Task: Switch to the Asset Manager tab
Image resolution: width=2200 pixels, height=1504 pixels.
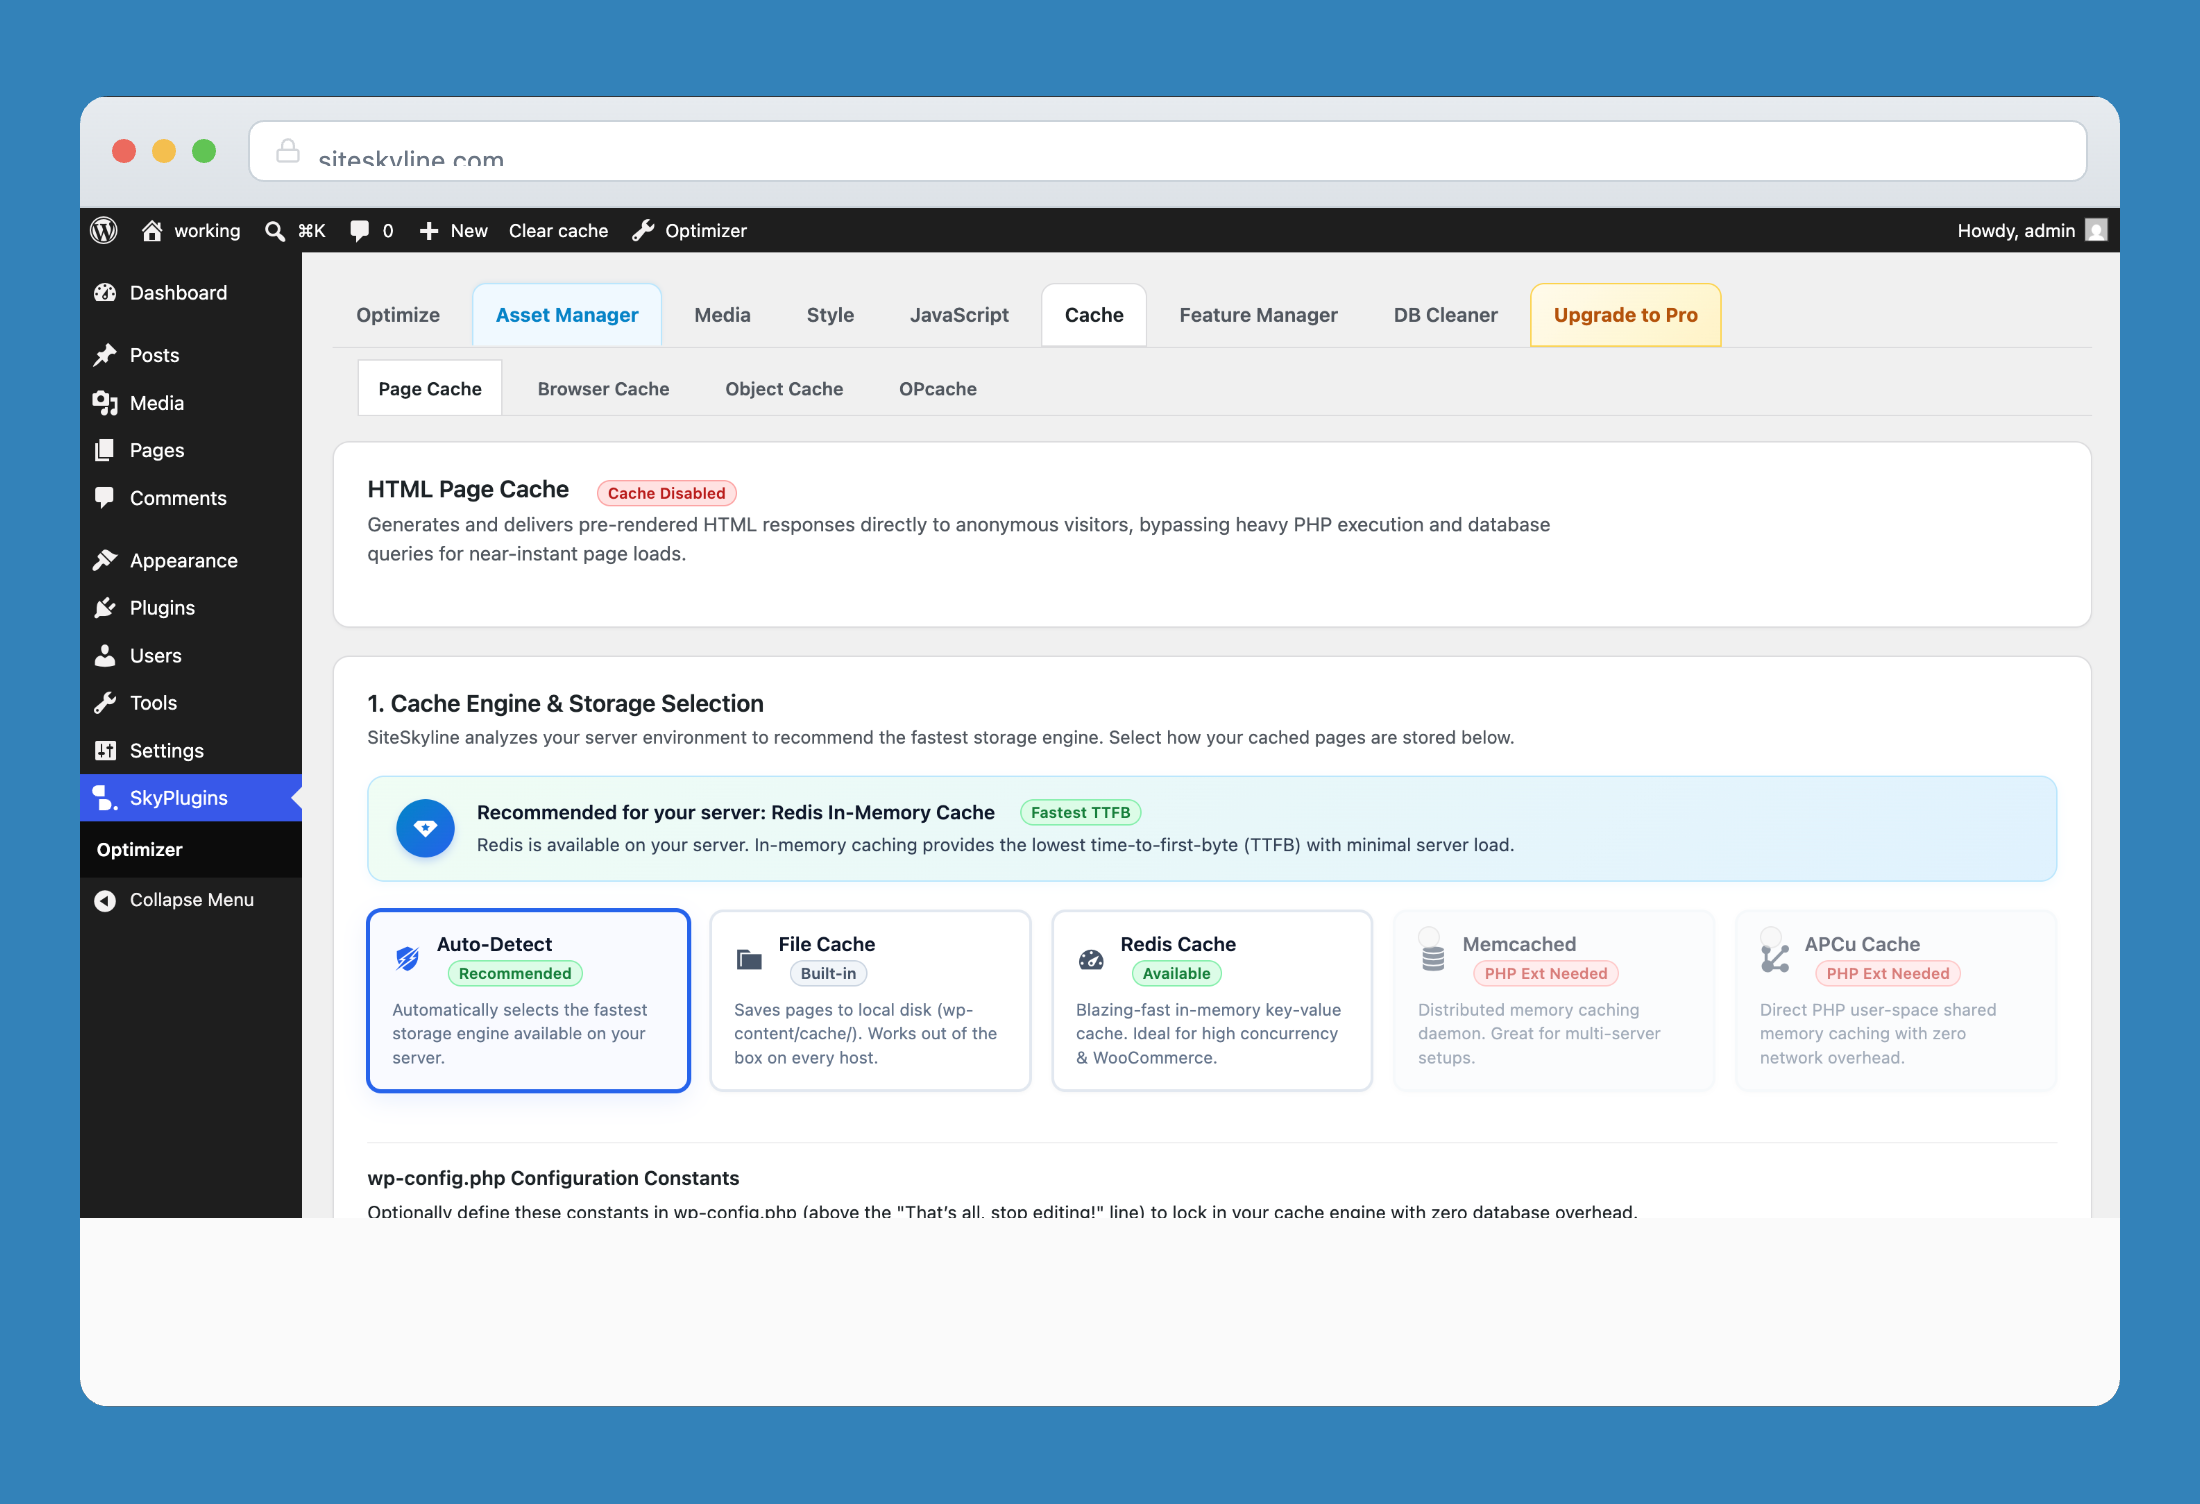Action: tap(567, 315)
